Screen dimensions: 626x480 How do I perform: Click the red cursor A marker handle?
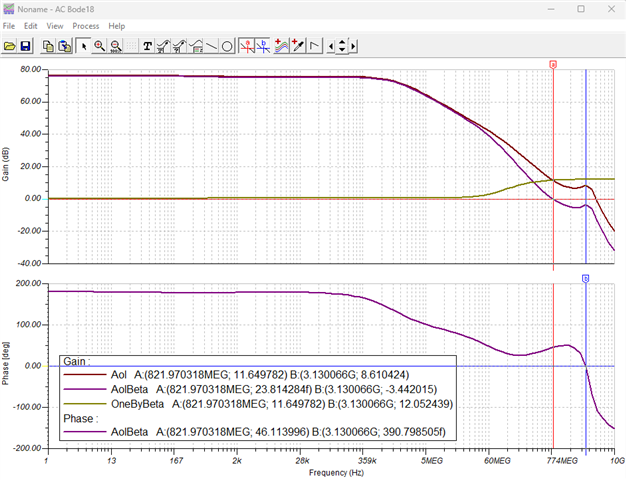553,64
